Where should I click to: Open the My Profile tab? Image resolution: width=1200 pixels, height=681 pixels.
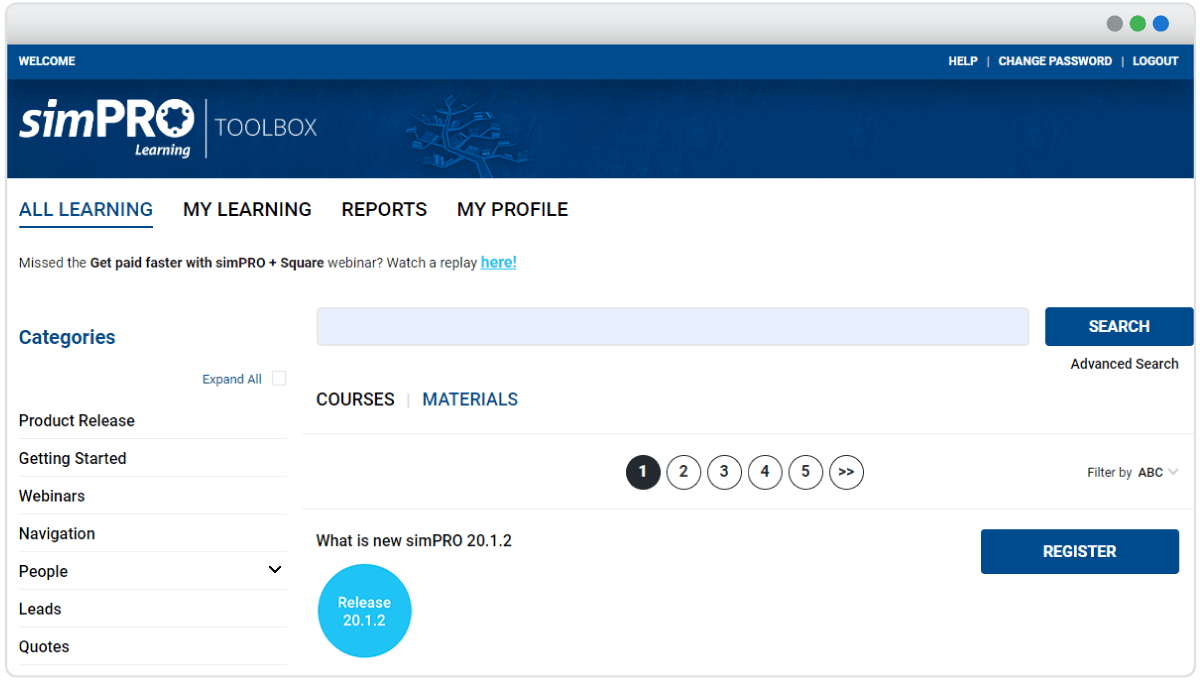click(512, 209)
